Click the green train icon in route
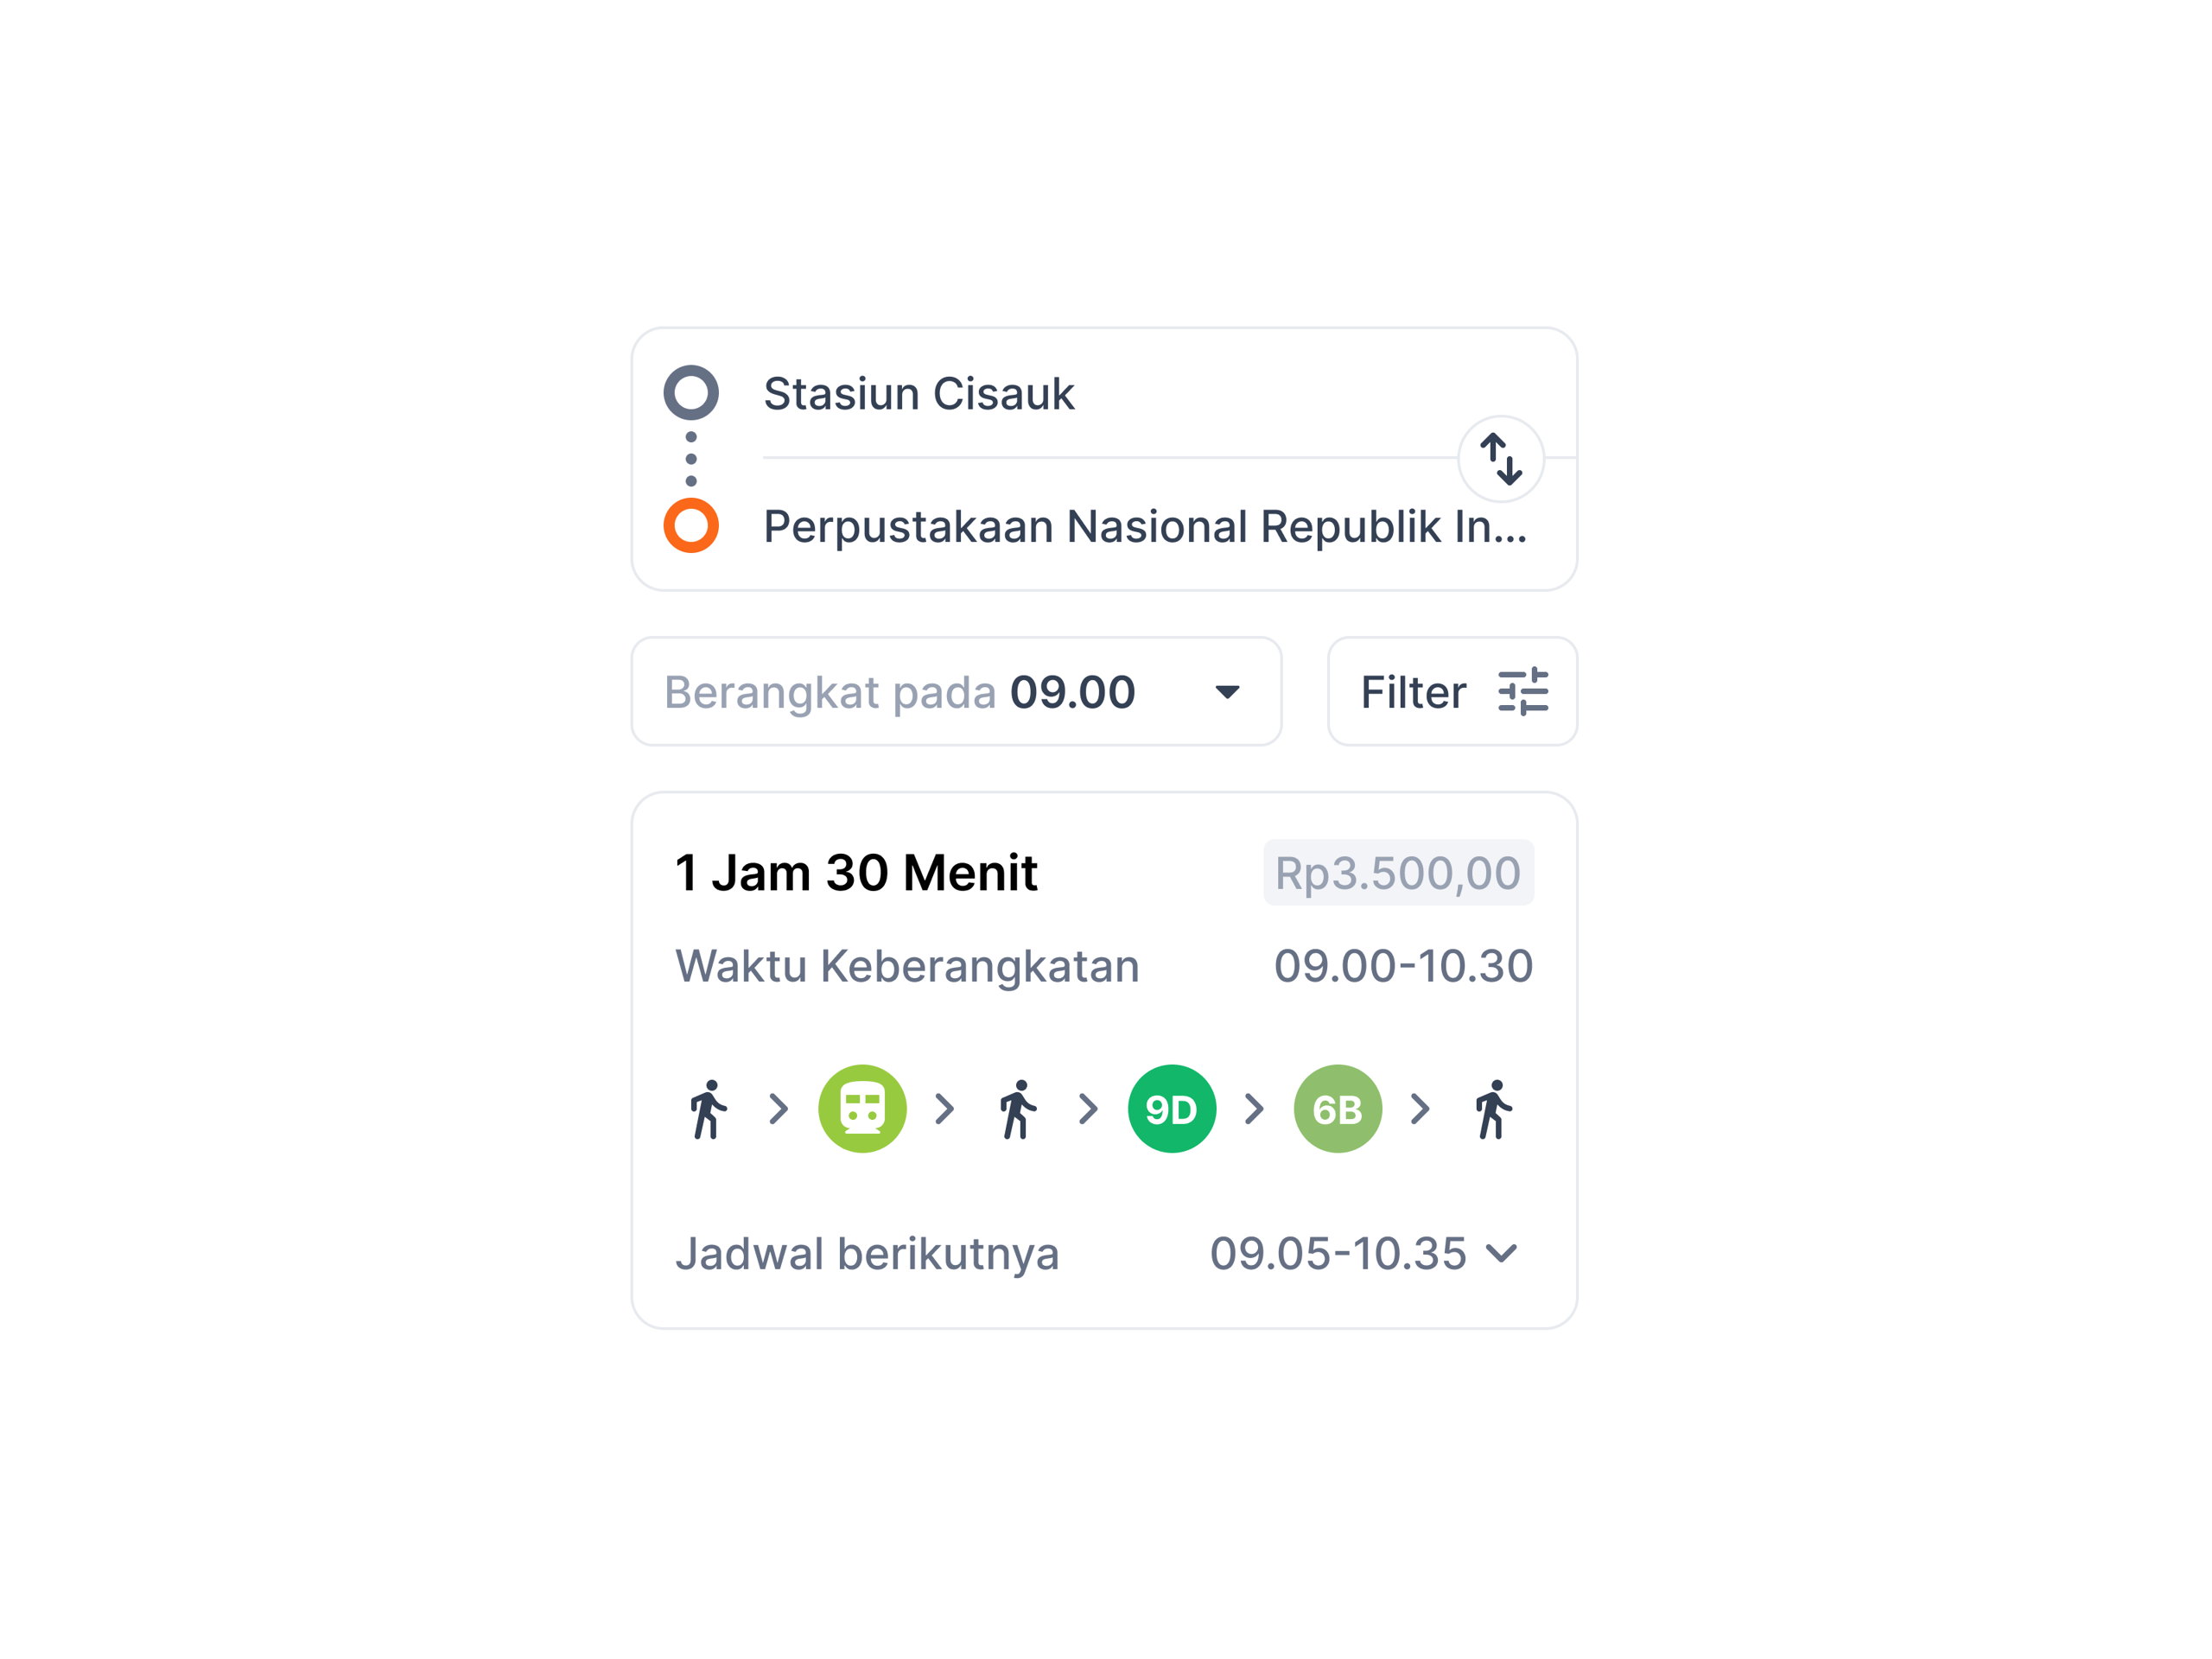 [x=862, y=1109]
